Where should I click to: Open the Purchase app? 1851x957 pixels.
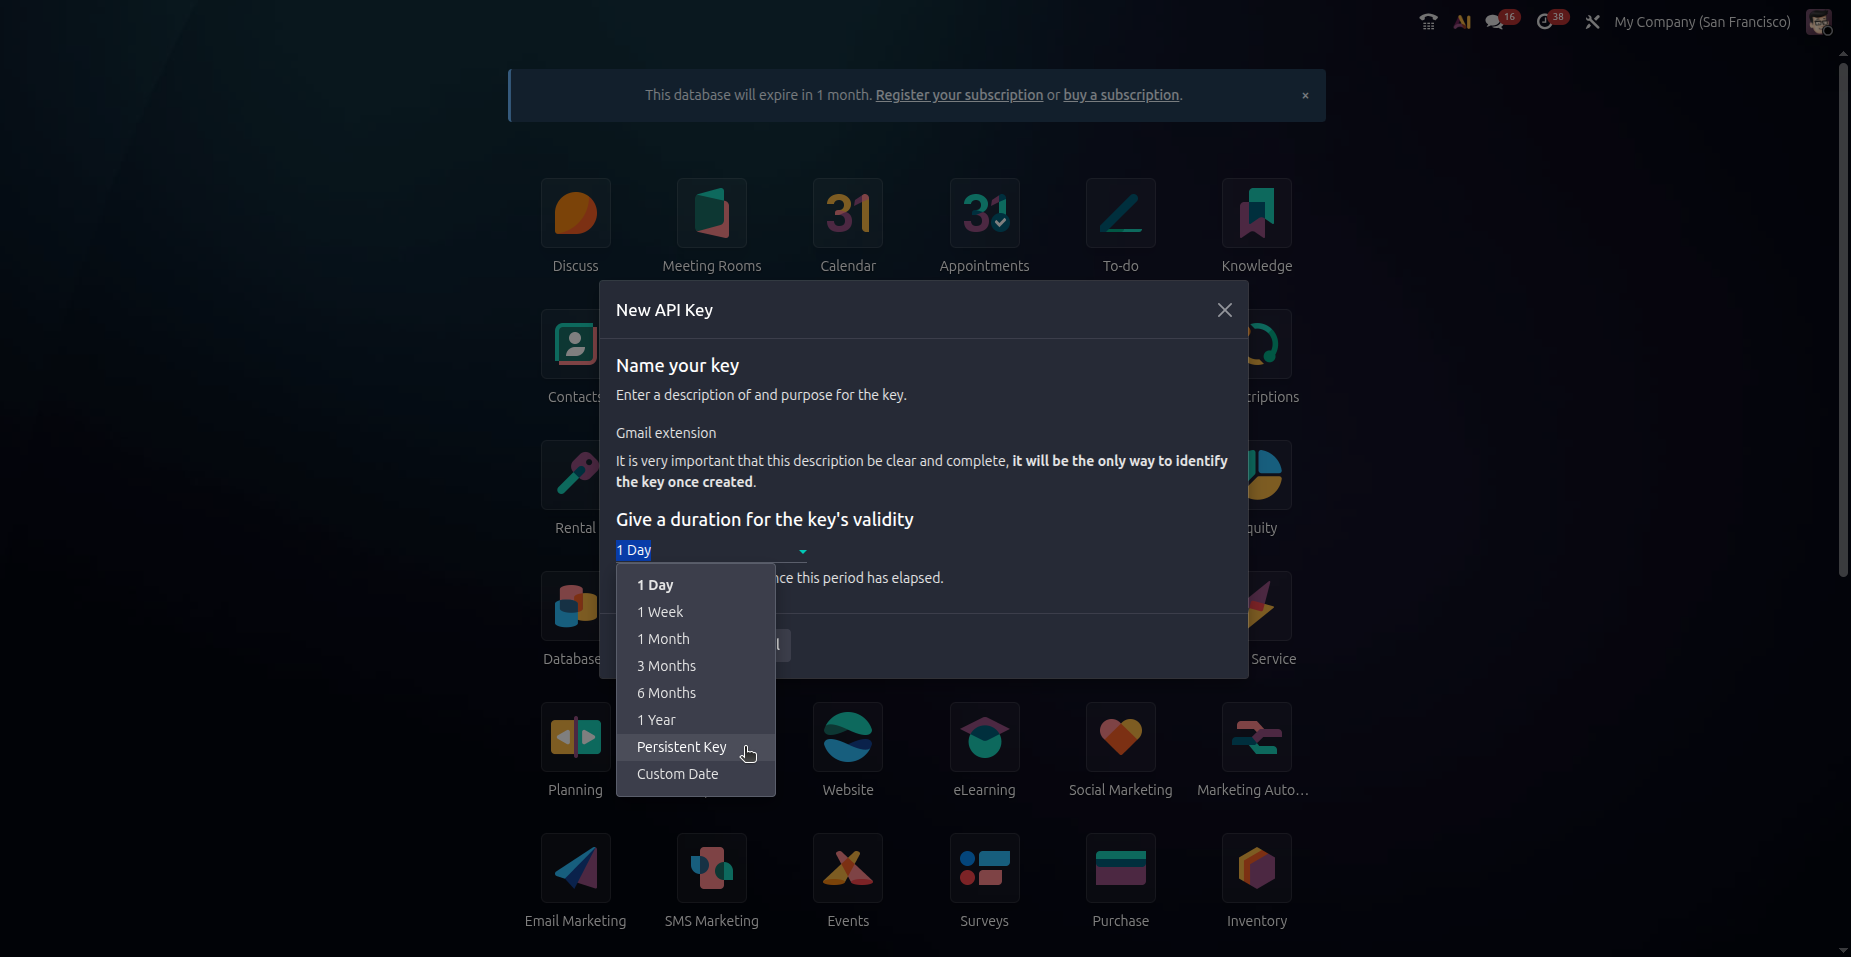tap(1120, 869)
